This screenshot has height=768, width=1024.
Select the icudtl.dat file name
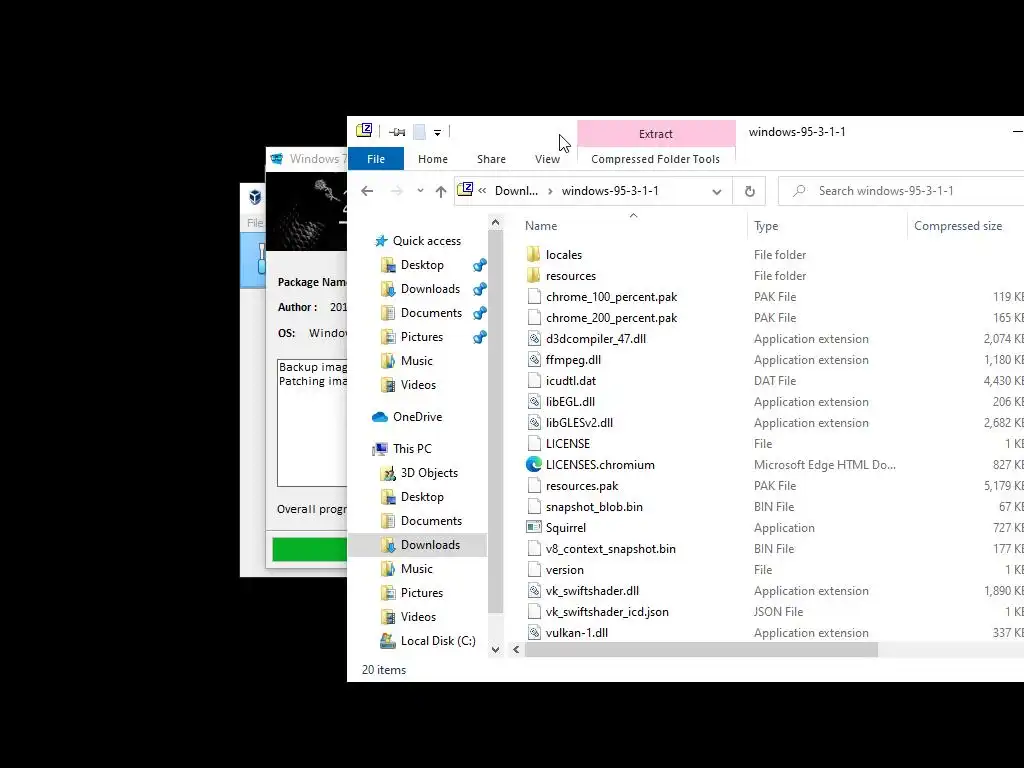pyautogui.click(x=570, y=381)
